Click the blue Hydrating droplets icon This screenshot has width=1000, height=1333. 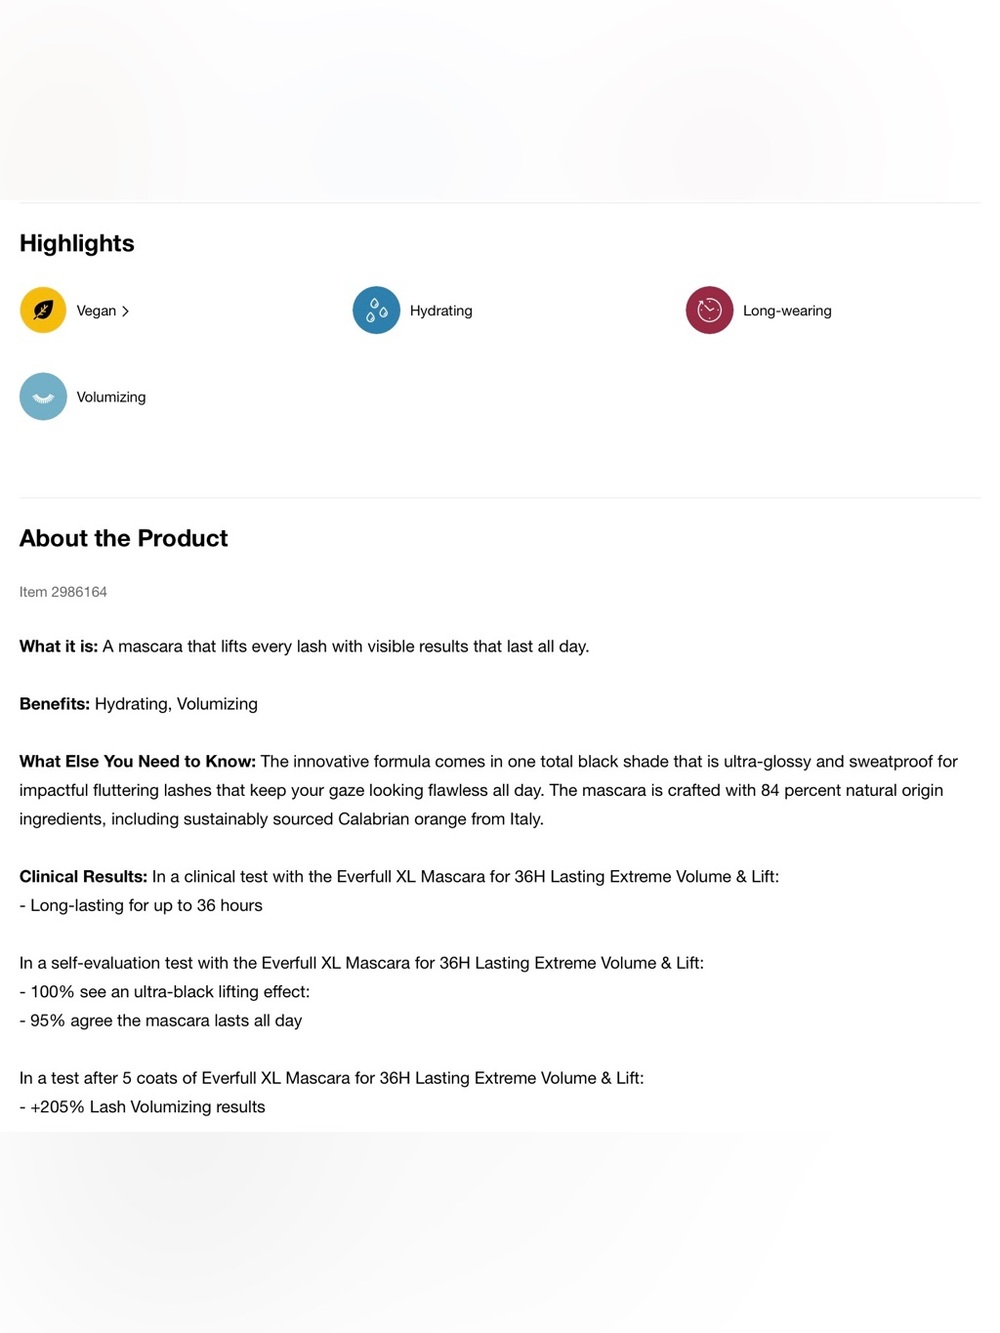tap(376, 310)
